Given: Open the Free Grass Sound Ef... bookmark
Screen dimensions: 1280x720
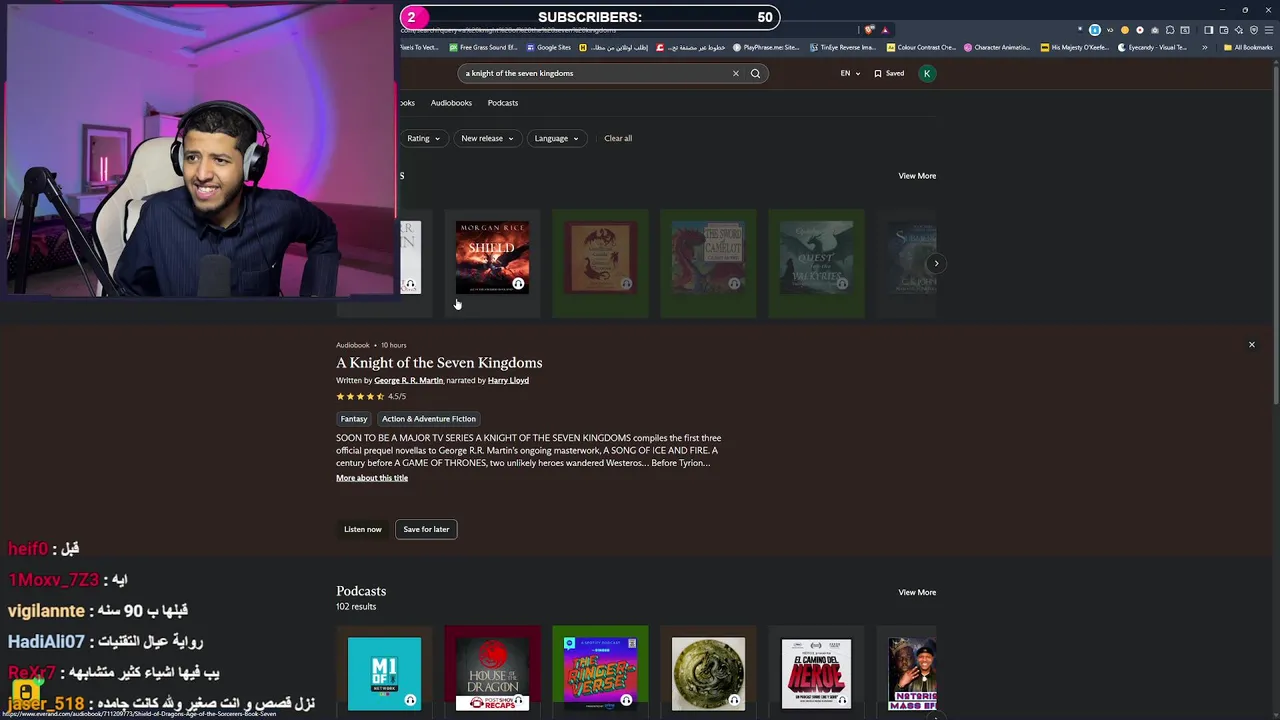Looking at the screenshot, I should [483, 47].
